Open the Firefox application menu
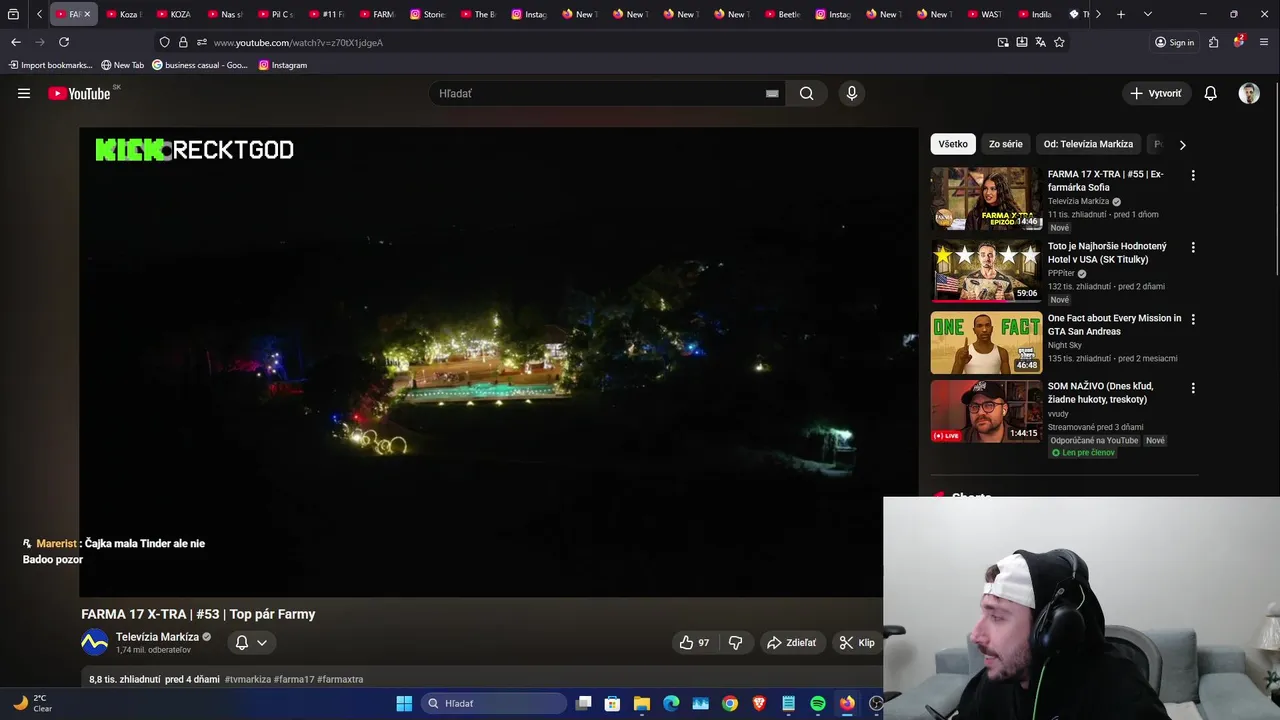 tap(1264, 42)
